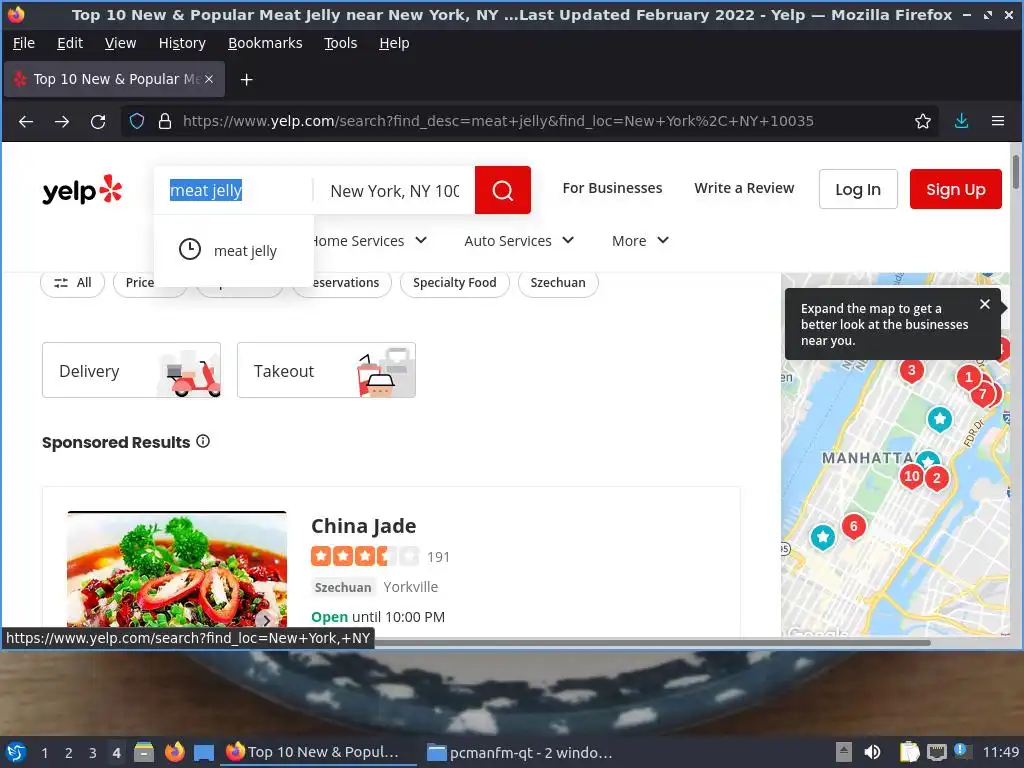
Task: Open the History menu
Action: (182, 43)
